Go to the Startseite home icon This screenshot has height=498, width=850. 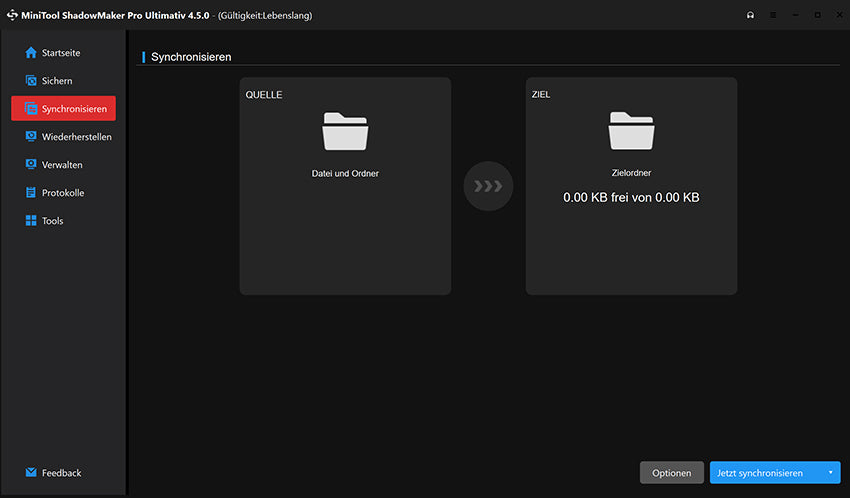coord(31,52)
